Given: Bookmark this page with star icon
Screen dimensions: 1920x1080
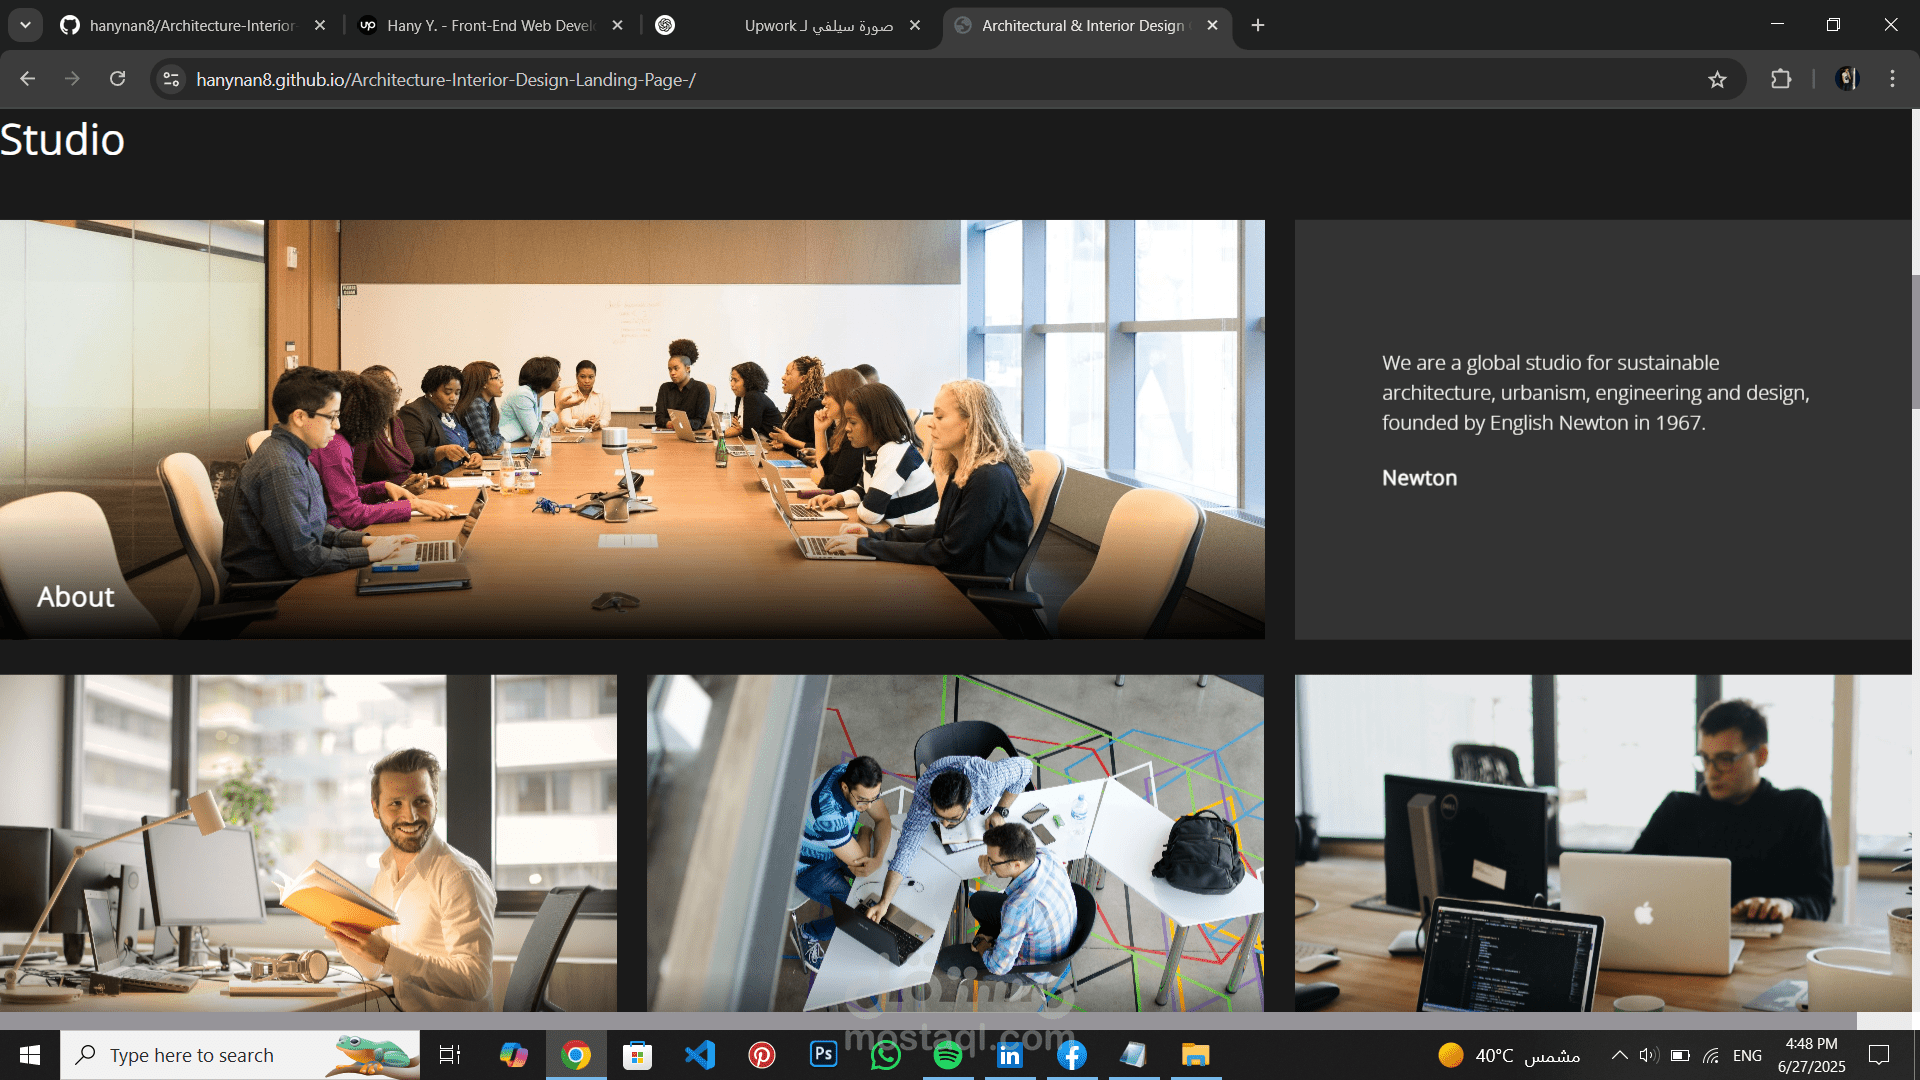Looking at the screenshot, I should coord(1717,79).
